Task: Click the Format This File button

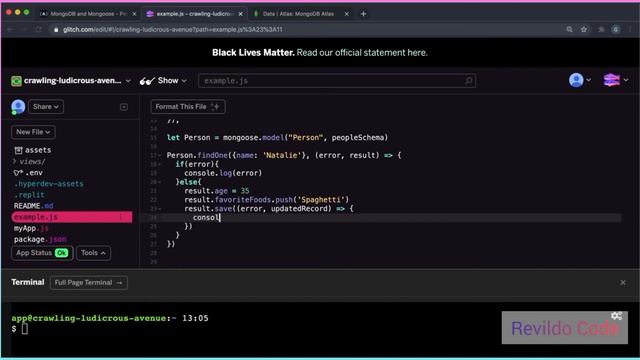Action: tap(187, 107)
